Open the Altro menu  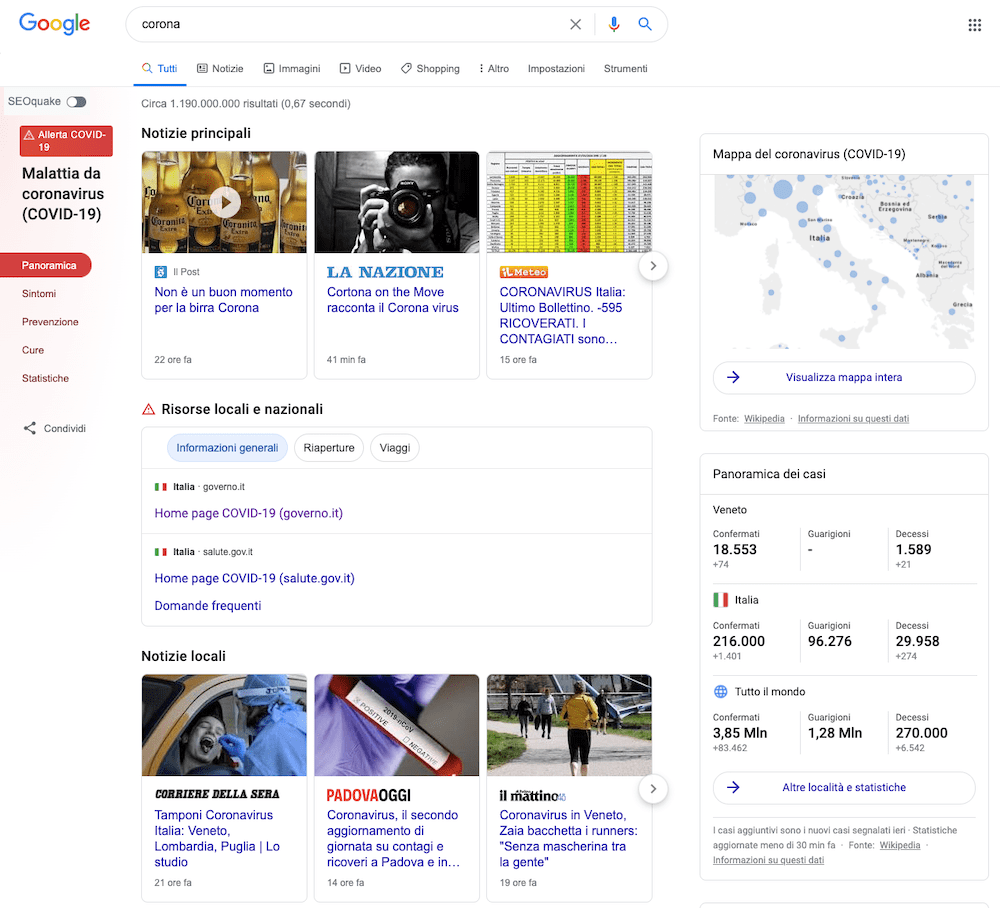(x=494, y=69)
